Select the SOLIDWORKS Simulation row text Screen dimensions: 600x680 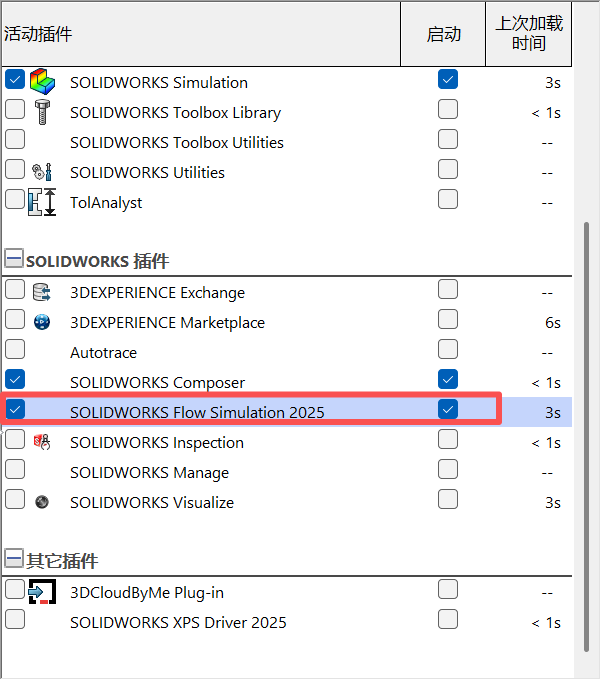click(159, 82)
